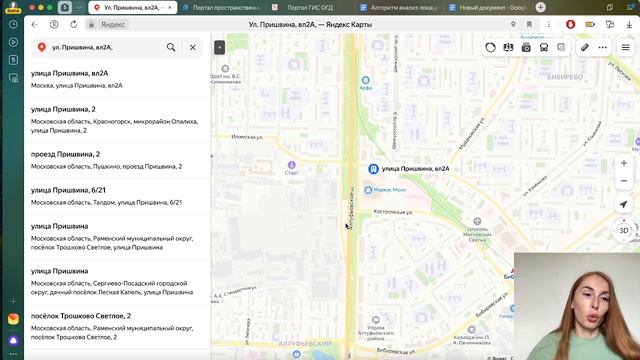Switch to Алгоритм анализ локации tab
The width and height of the screenshot is (640, 360).
click(x=400, y=7)
